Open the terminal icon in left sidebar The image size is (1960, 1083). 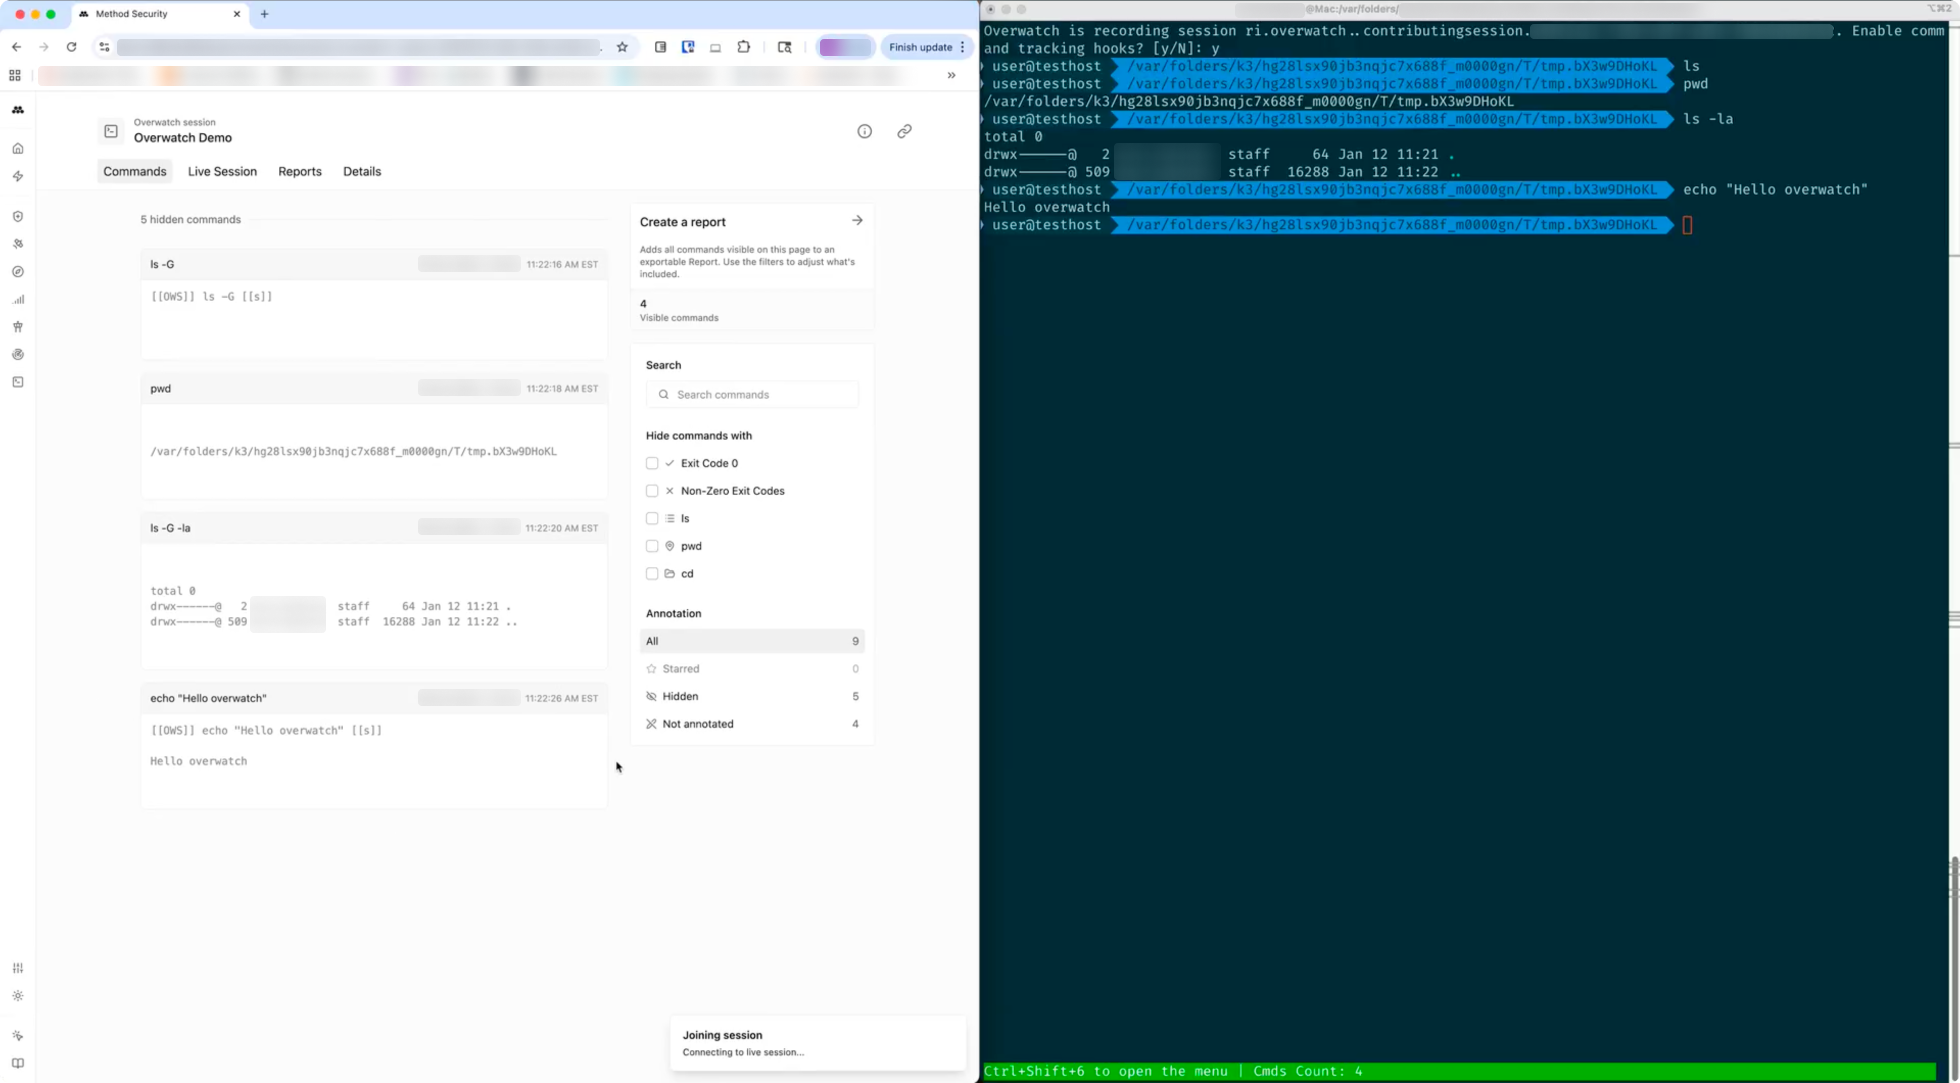pos(18,382)
